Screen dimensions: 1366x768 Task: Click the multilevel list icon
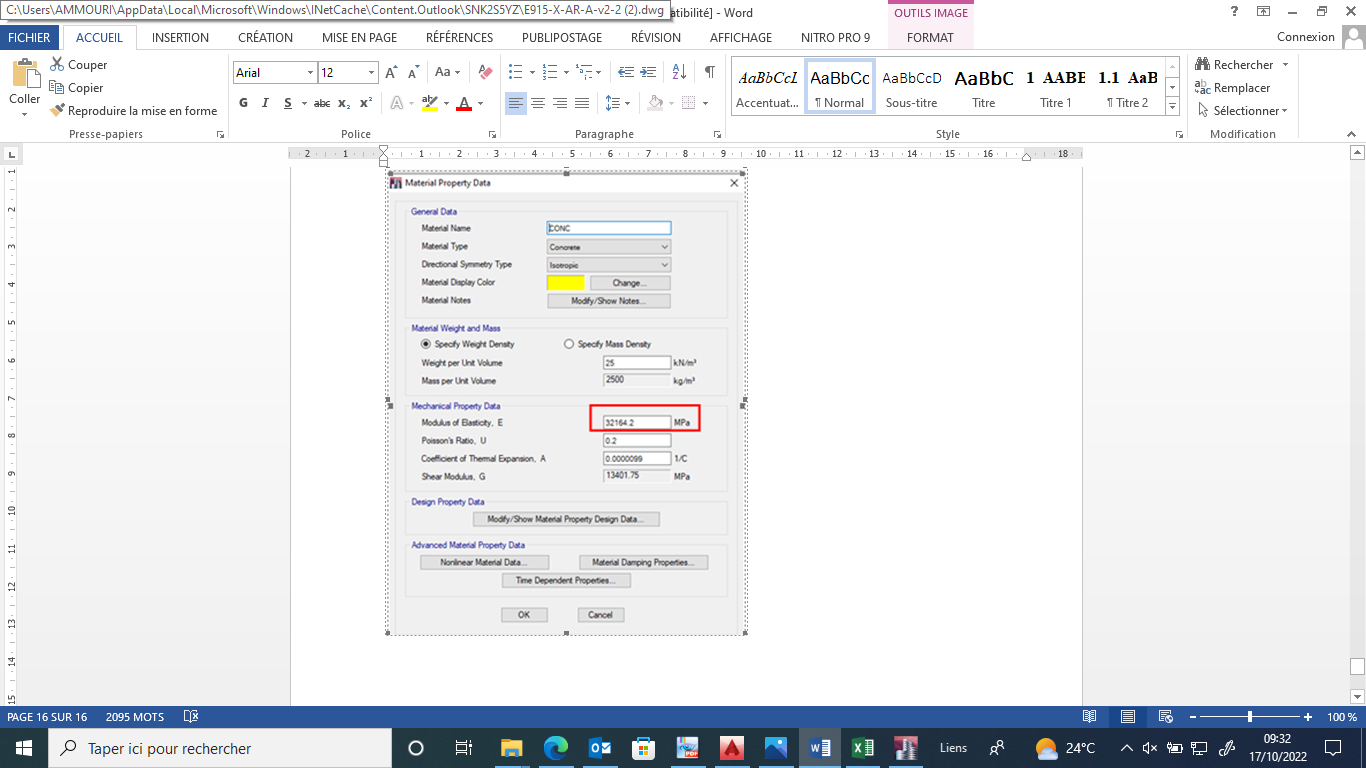[583, 73]
